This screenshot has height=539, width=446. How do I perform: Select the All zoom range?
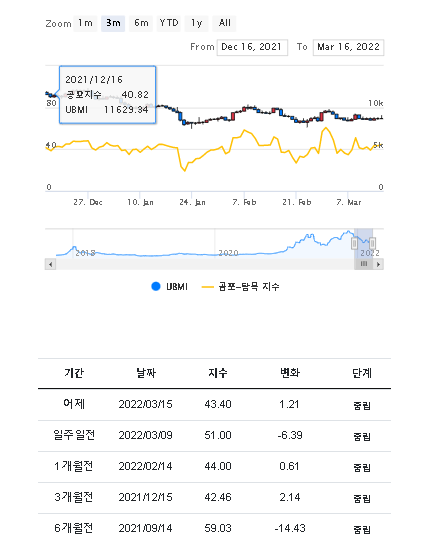(x=224, y=23)
